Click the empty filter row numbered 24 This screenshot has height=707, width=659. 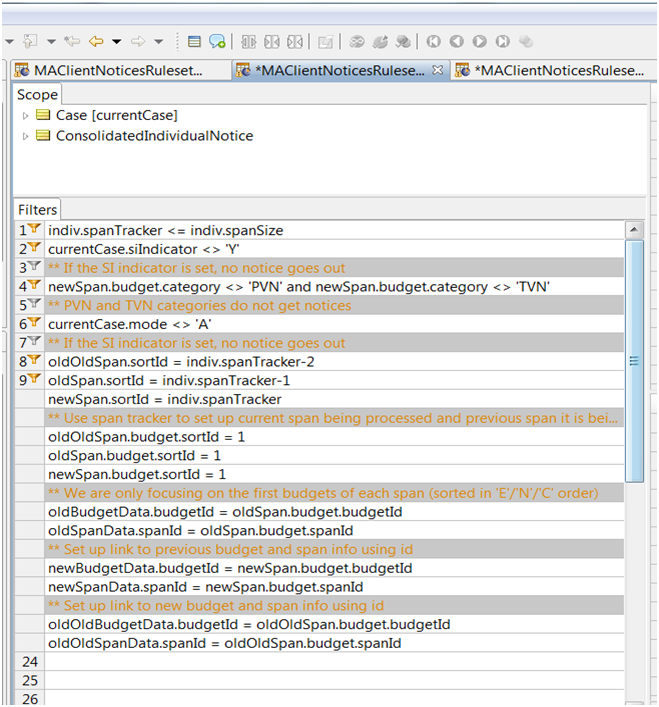334,661
